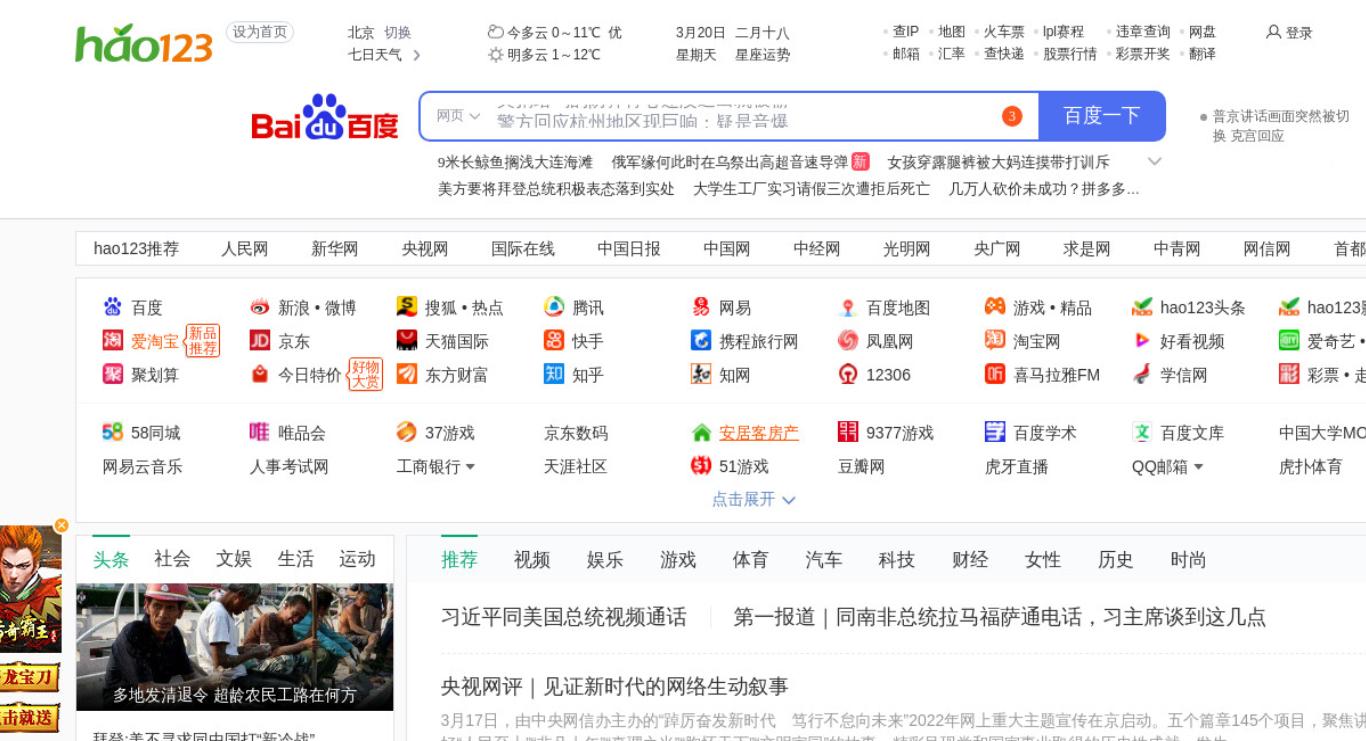
Task: Open the 天猫国际 icon link
Action: click(x=407, y=341)
